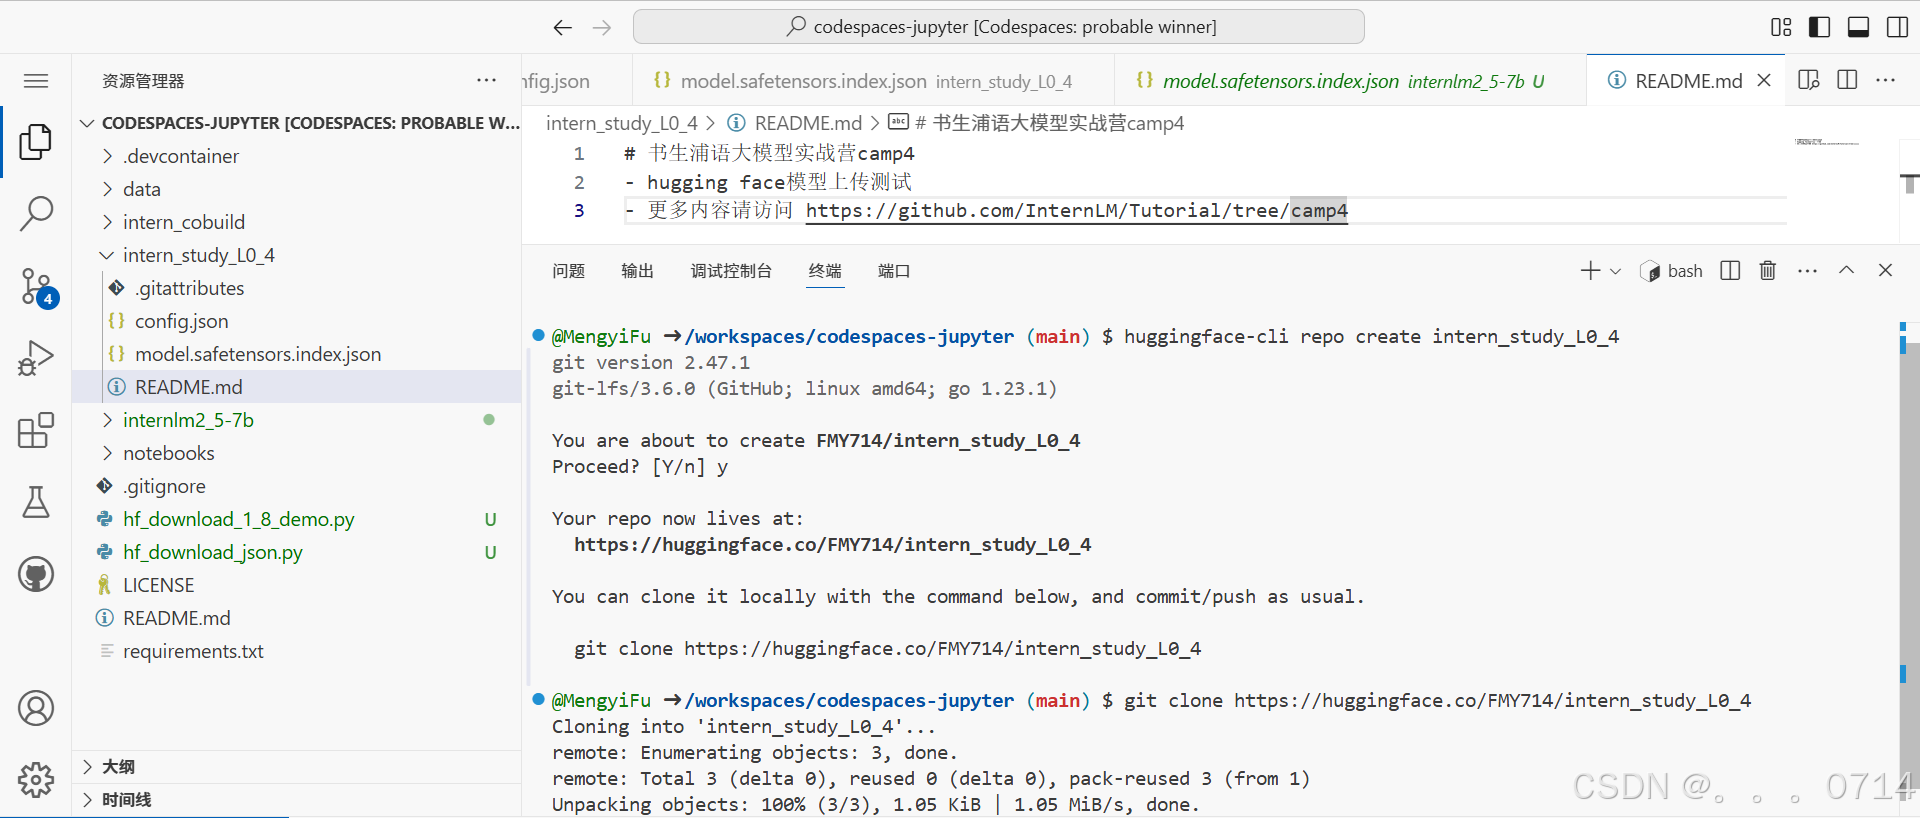Switch to the 端口 panel tab

[x=894, y=271]
